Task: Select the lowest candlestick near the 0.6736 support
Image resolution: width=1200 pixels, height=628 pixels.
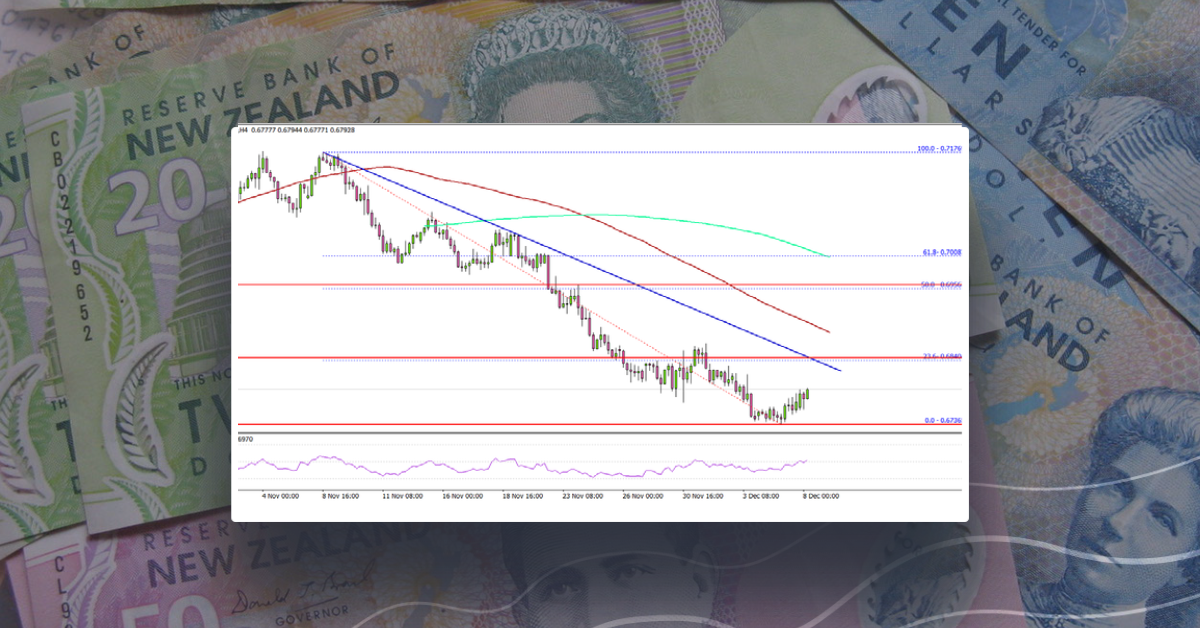Action: 782,420
